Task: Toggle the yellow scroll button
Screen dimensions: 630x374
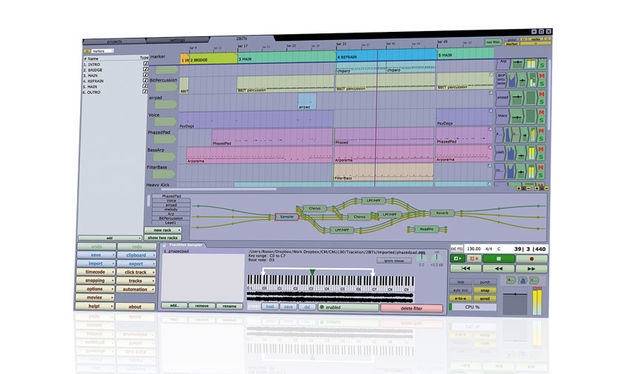Action: (485, 298)
